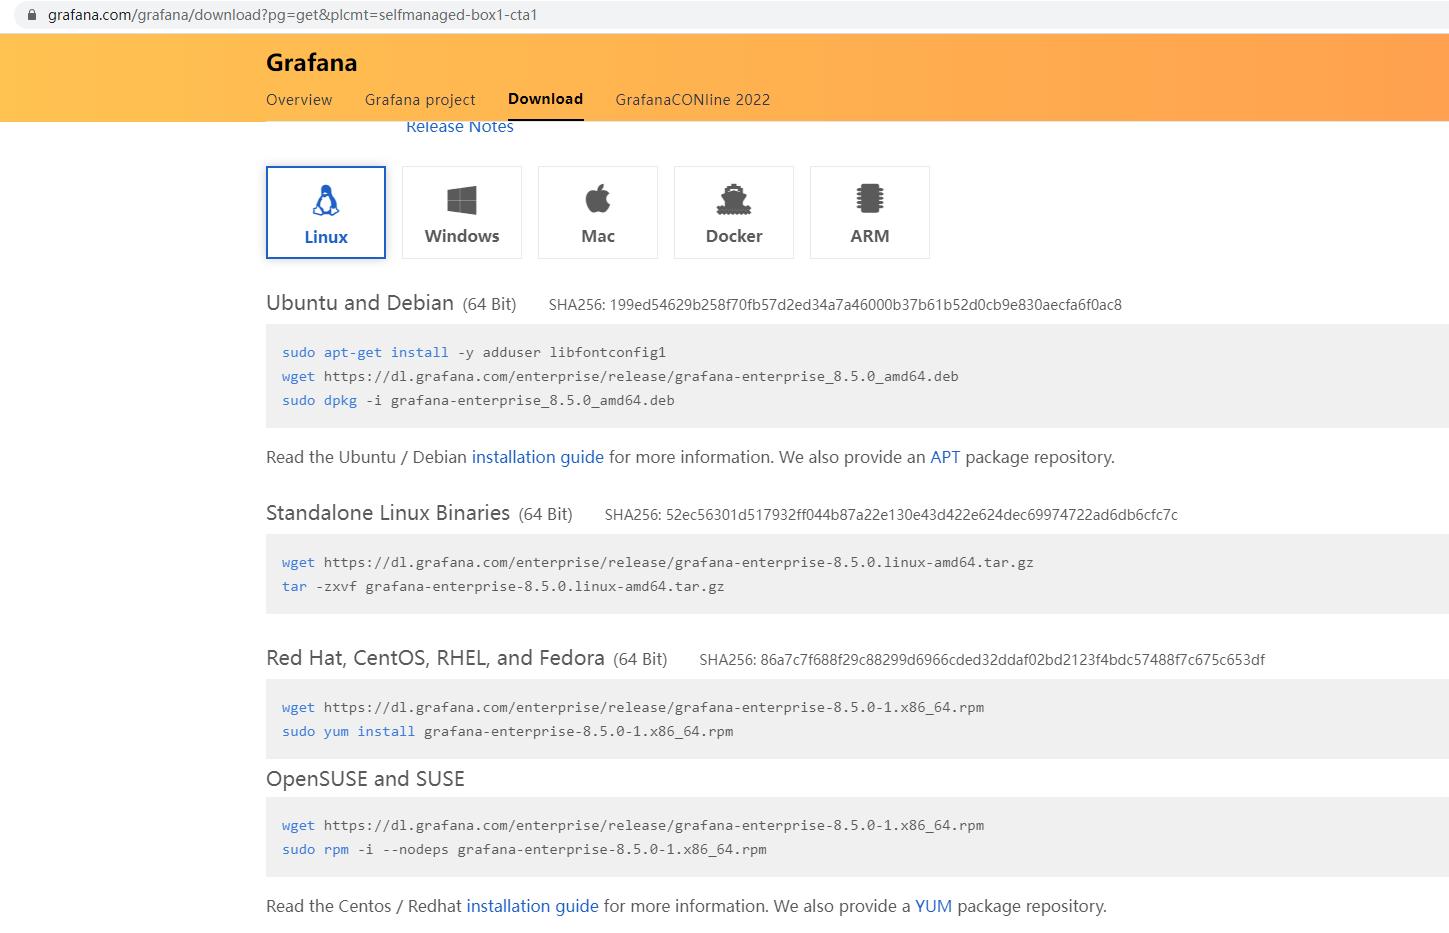Follow the APT package repository link
The image size is (1449, 933).
pos(945,457)
